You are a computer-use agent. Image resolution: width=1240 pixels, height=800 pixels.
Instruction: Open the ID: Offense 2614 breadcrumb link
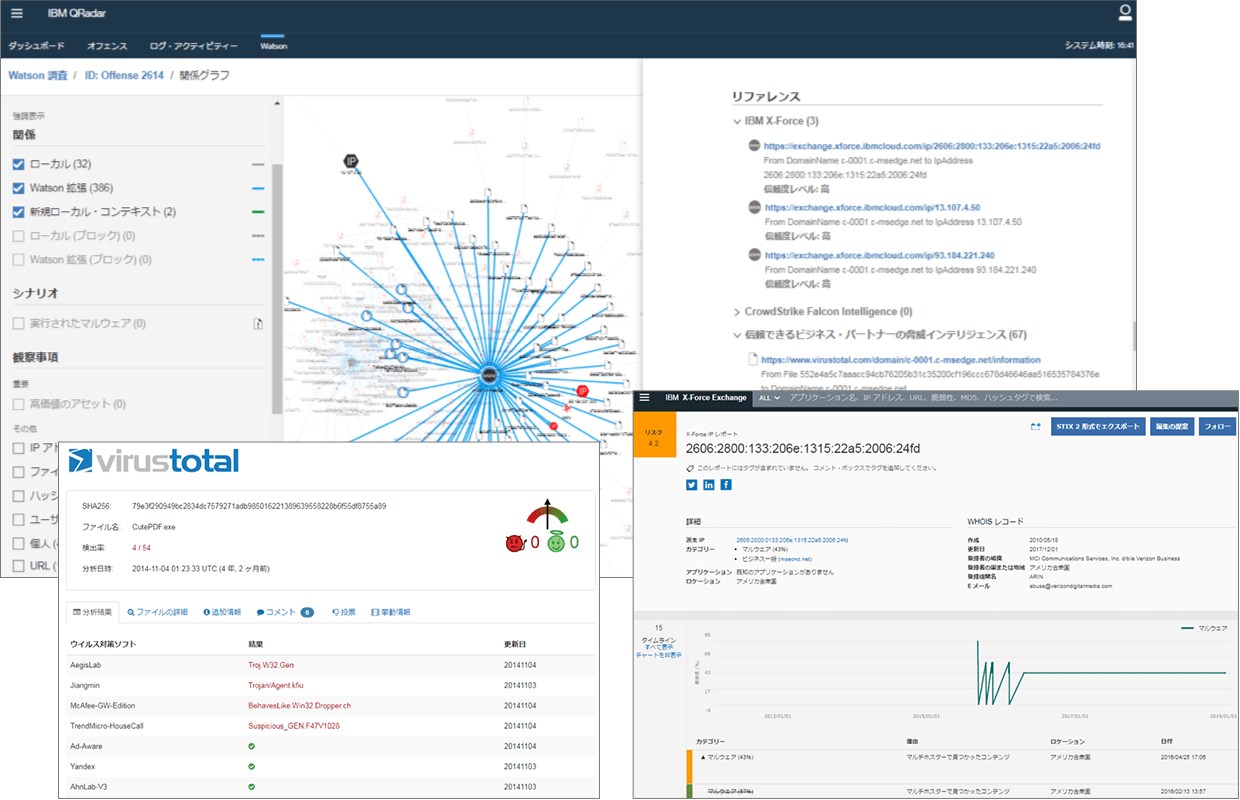tap(124, 75)
